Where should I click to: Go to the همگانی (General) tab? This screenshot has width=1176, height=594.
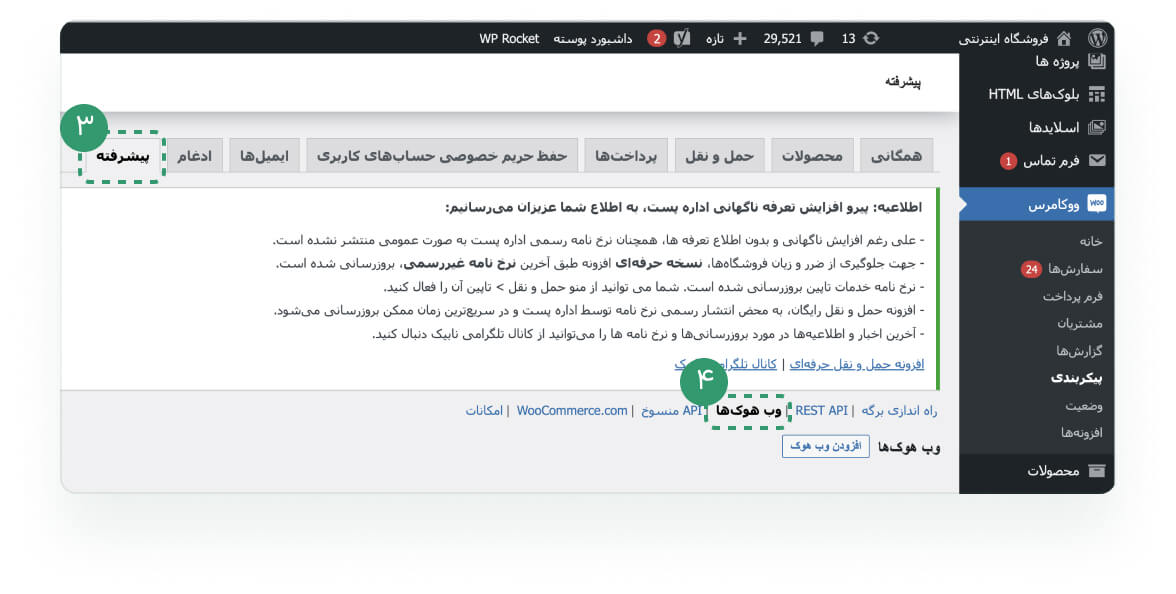(x=896, y=156)
